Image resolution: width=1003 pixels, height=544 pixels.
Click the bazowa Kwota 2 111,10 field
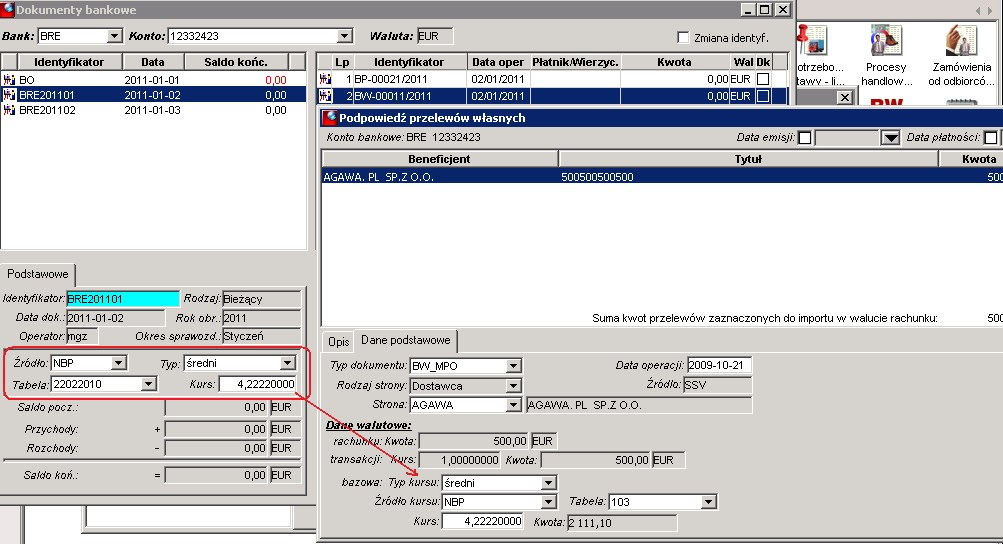622,523
